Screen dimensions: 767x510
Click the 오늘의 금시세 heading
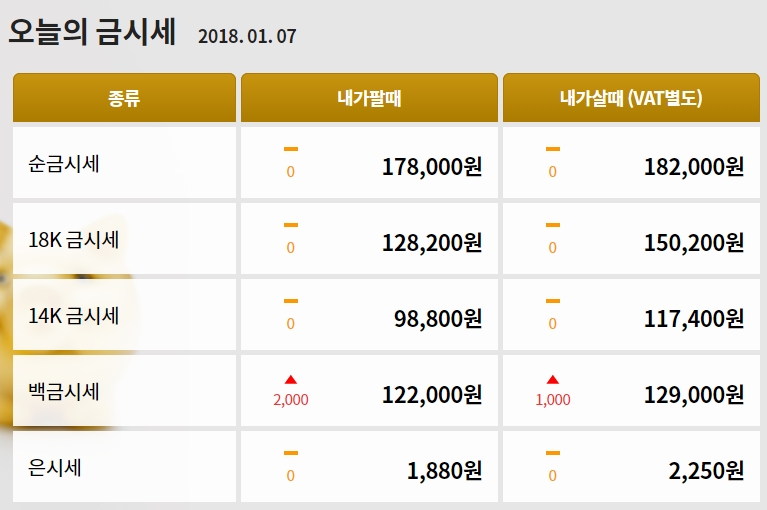(x=92, y=32)
